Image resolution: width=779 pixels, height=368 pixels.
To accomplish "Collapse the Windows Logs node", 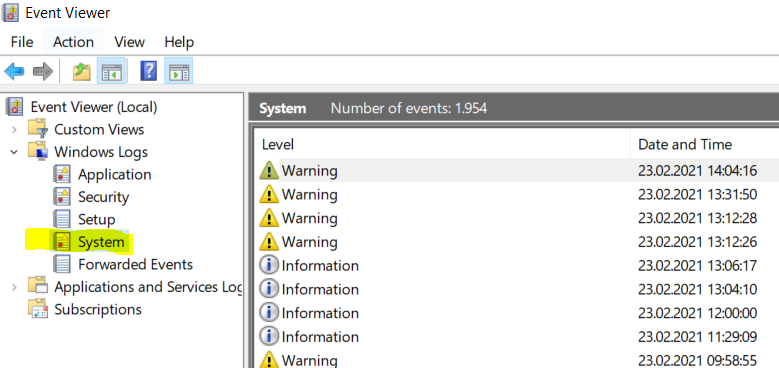I will (x=14, y=151).
